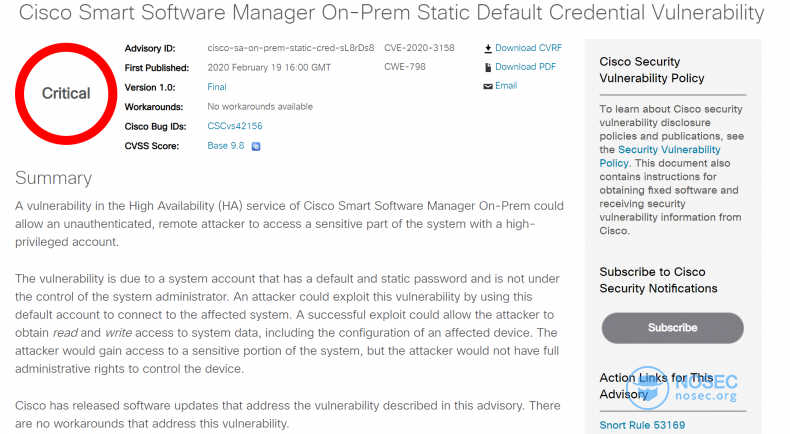This screenshot has width=790, height=434.
Task: Click the NOSEC watermark logo
Action: (x=682, y=388)
